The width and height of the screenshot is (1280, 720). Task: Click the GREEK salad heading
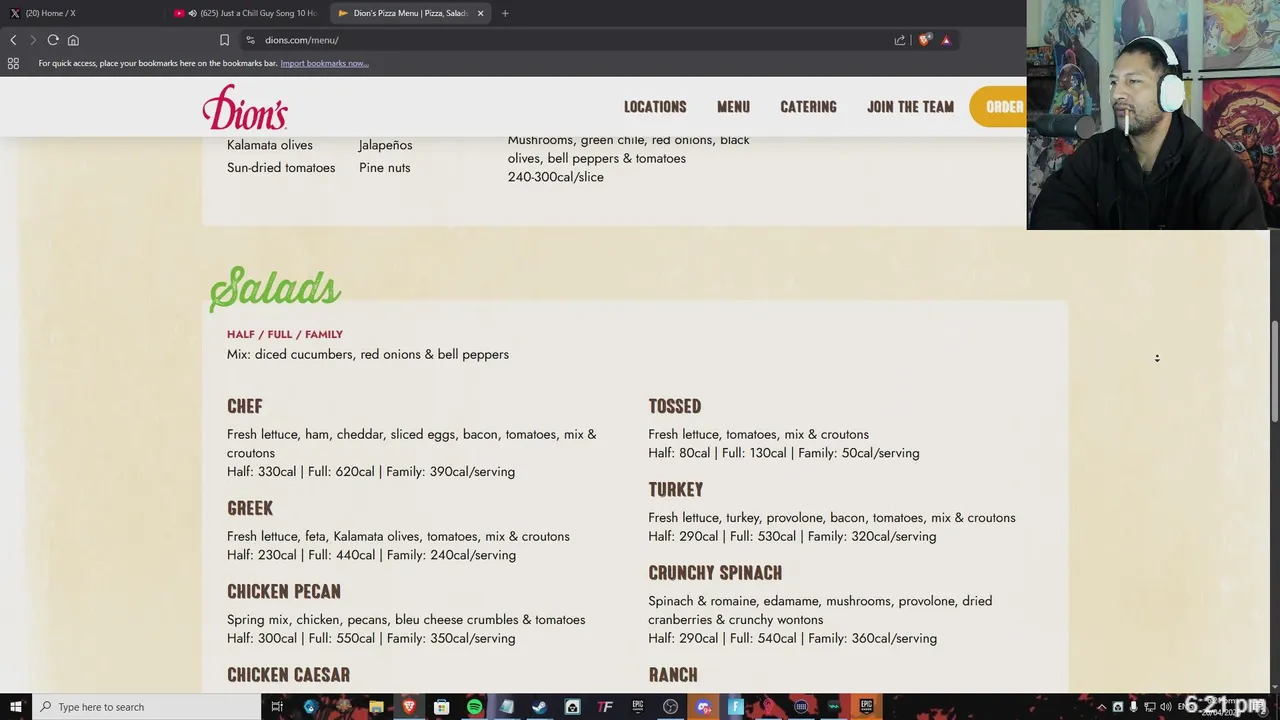(x=250, y=508)
